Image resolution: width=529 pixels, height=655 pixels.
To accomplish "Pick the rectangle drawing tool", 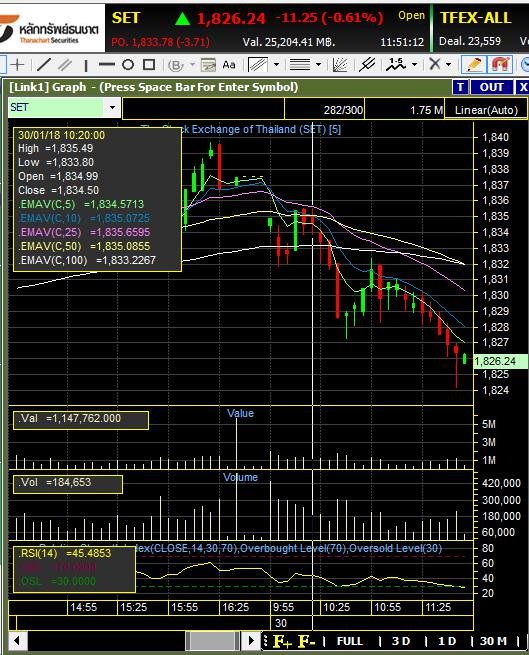I will click(149, 65).
